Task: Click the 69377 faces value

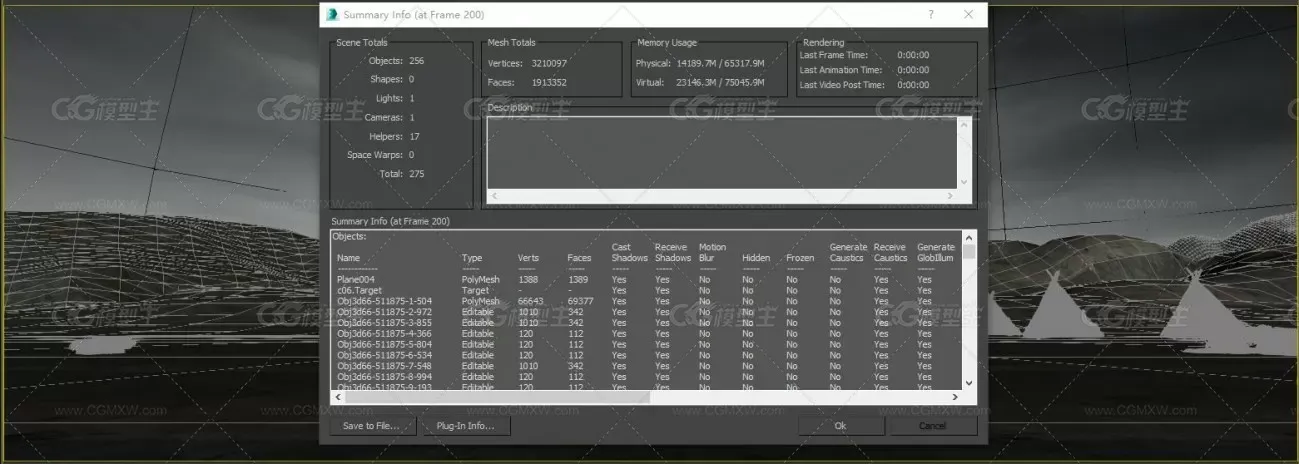Action: (x=580, y=300)
